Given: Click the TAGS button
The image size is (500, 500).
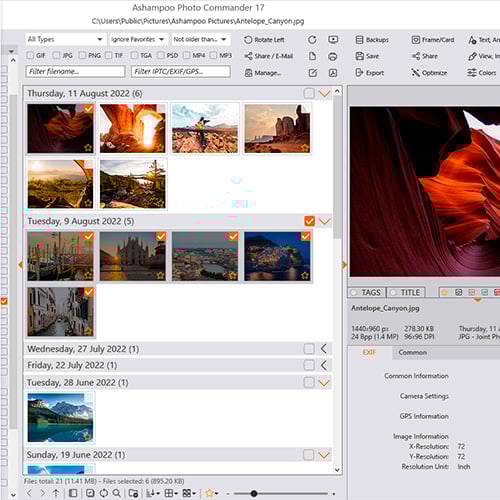Looking at the screenshot, I should click(366, 292).
